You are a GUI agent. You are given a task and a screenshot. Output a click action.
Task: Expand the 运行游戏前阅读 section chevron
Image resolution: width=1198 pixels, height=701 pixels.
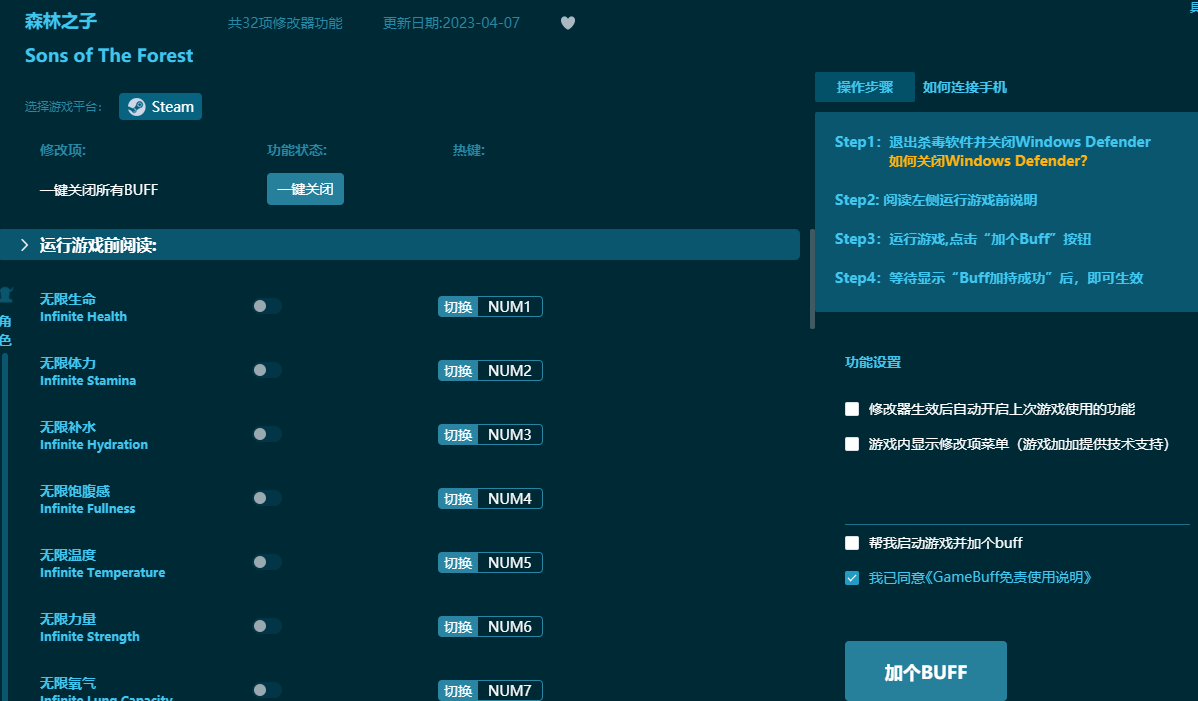click(24, 245)
